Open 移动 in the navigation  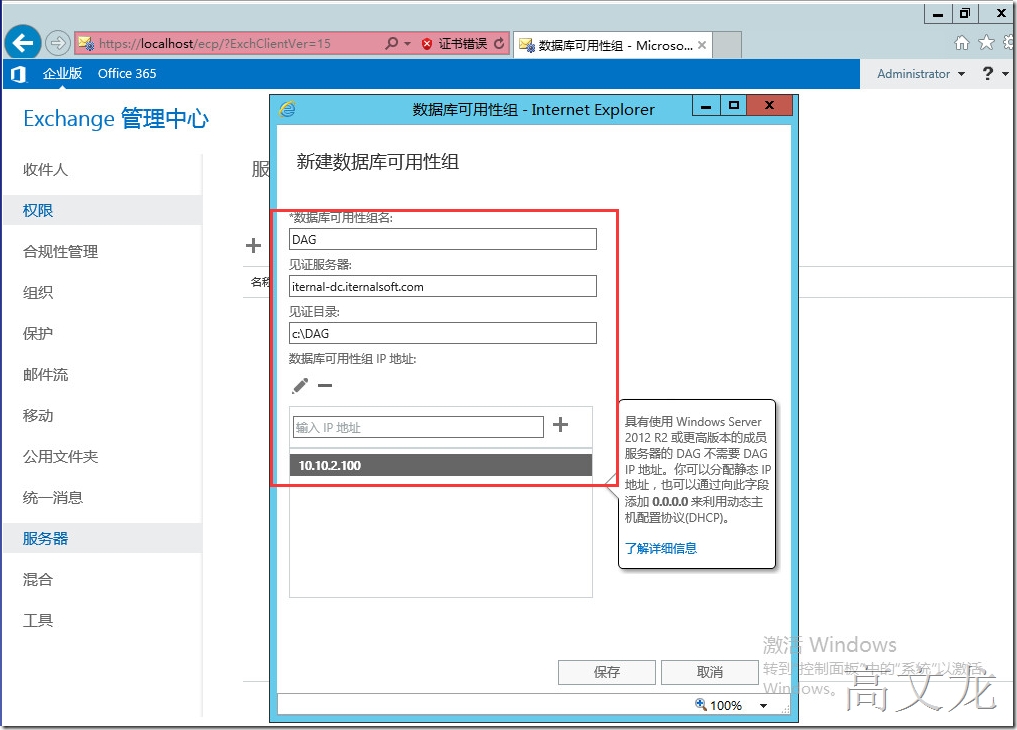(38, 416)
